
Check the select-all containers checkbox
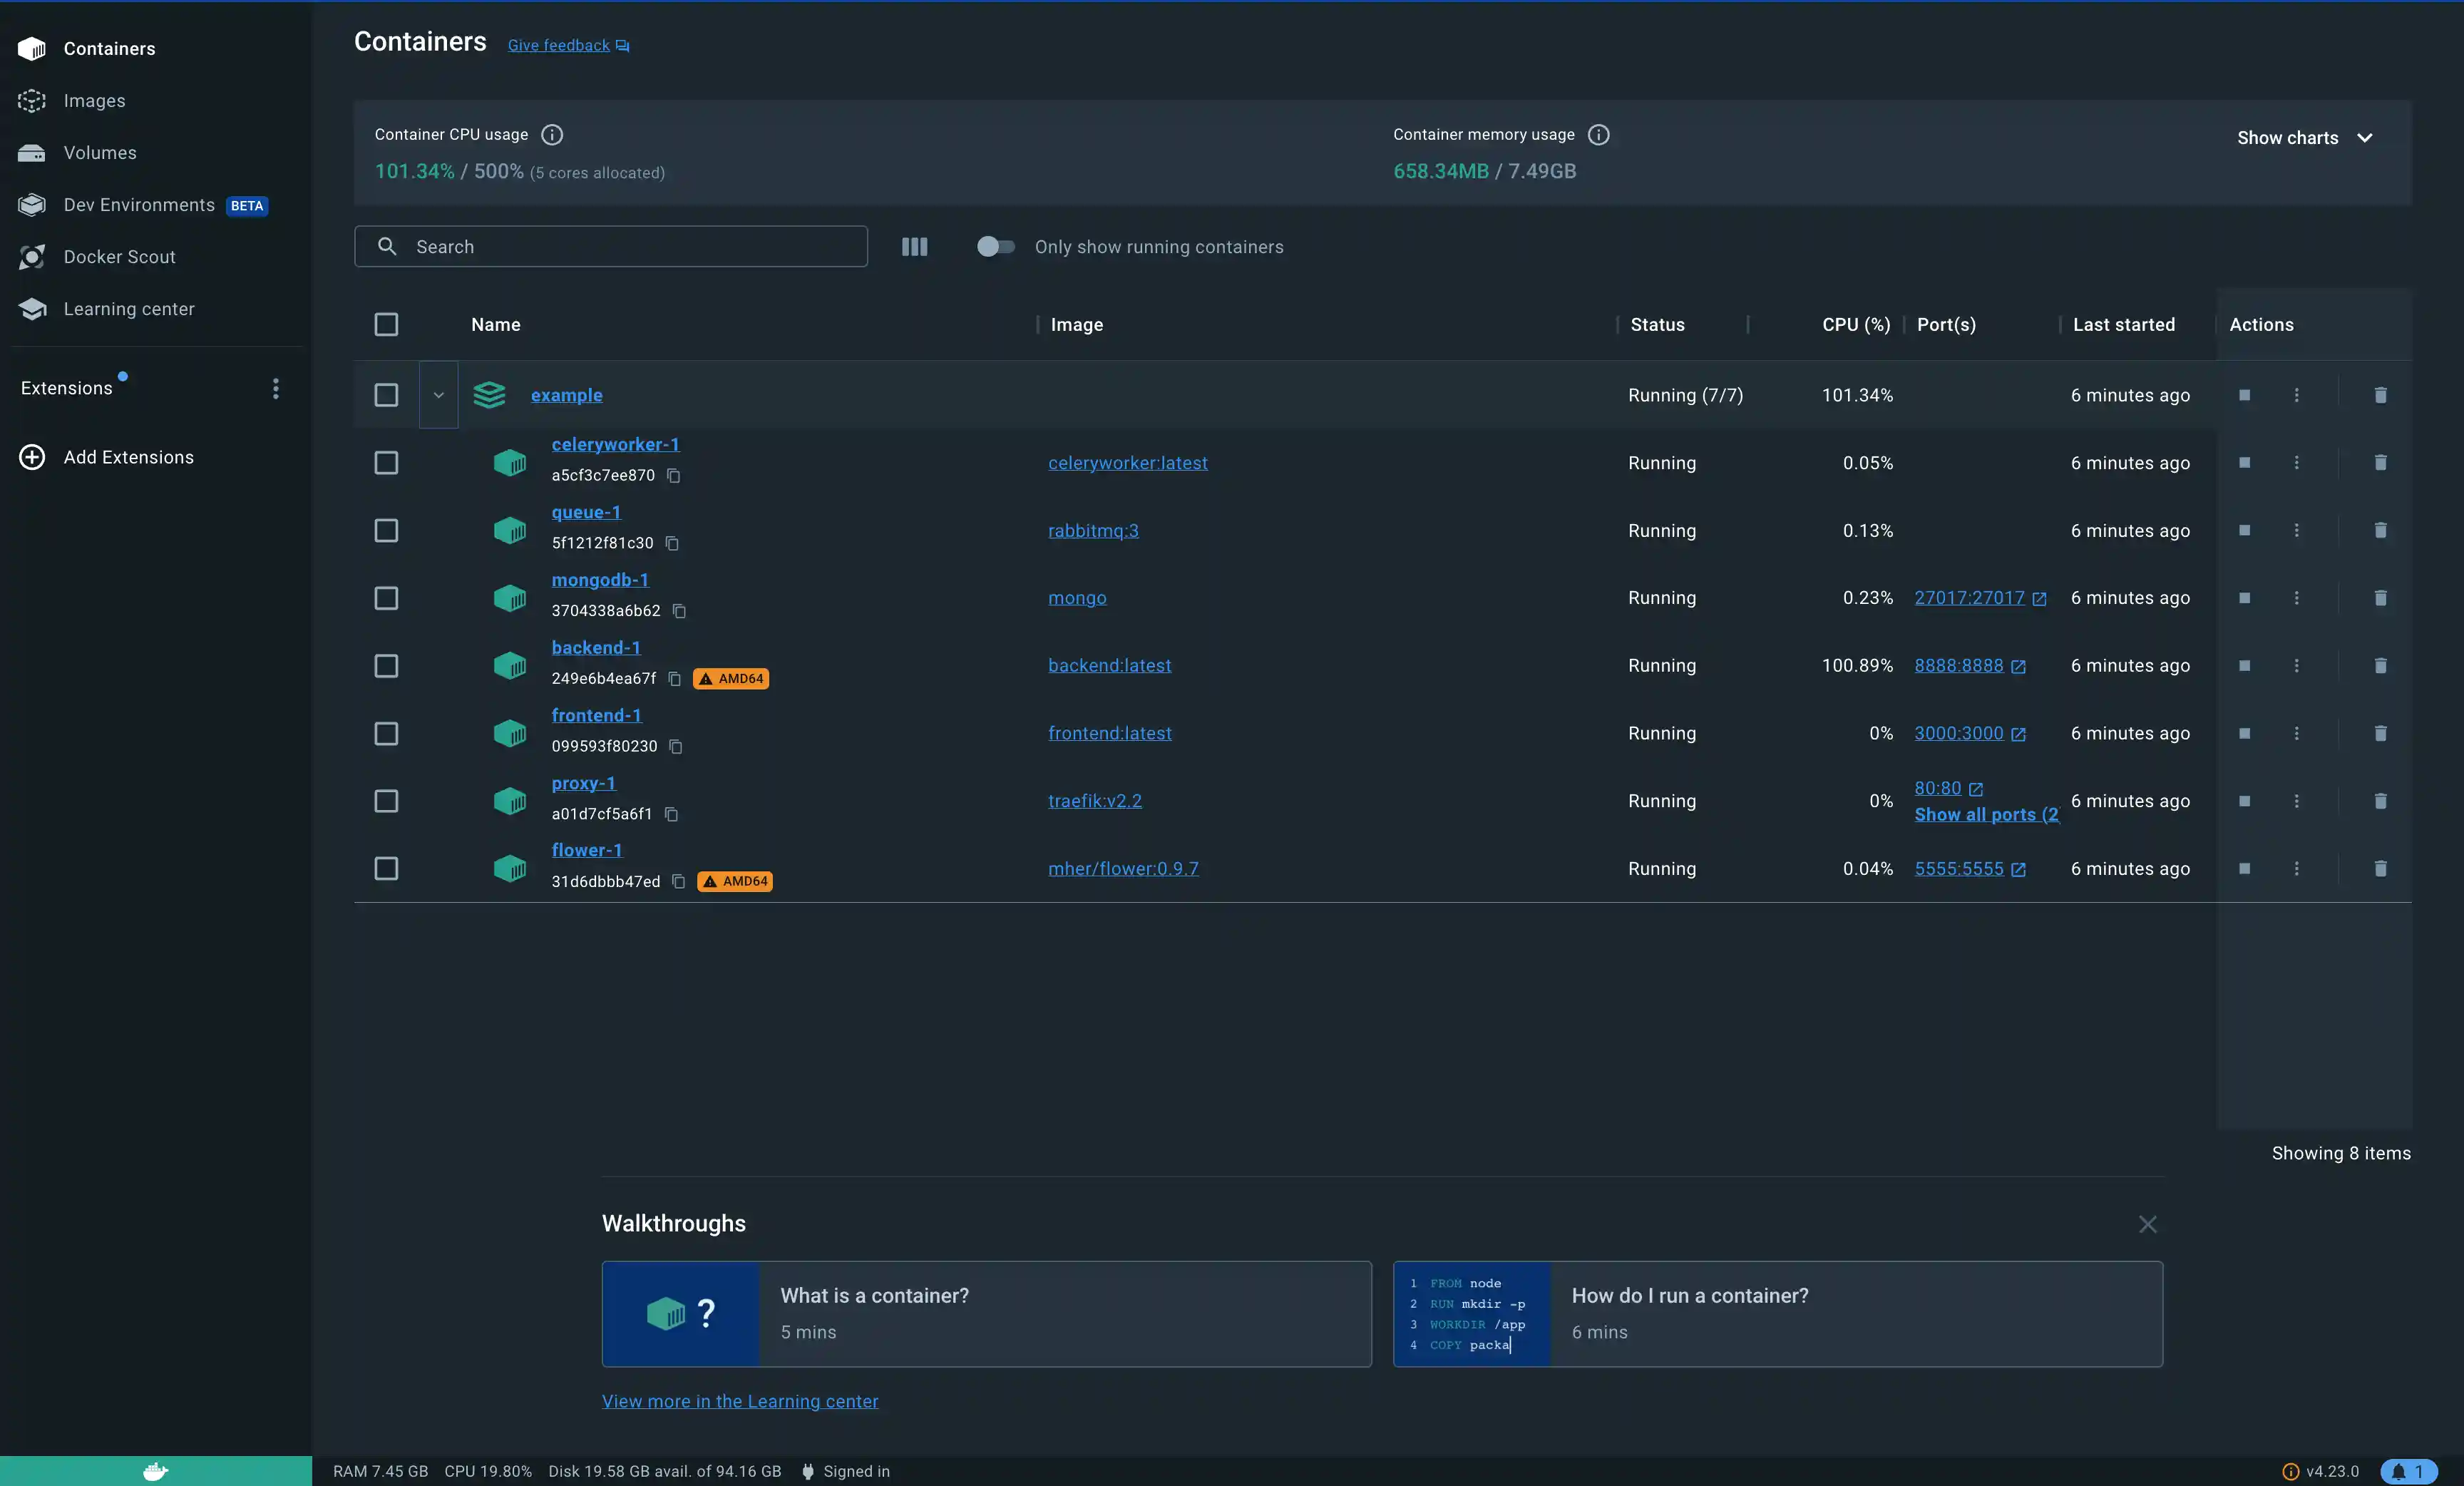coord(387,324)
